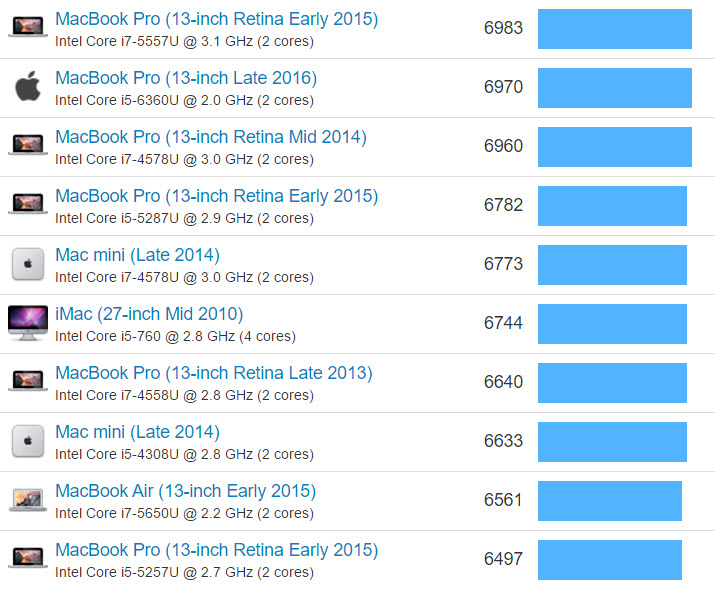Click score bar for 6983 result
This screenshot has height=589, width=715.
pyautogui.click(x=615, y=29)
